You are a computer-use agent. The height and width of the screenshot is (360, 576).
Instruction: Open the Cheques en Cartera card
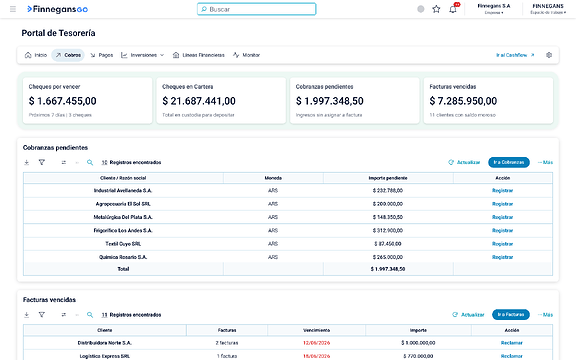[x=221, y=100]
